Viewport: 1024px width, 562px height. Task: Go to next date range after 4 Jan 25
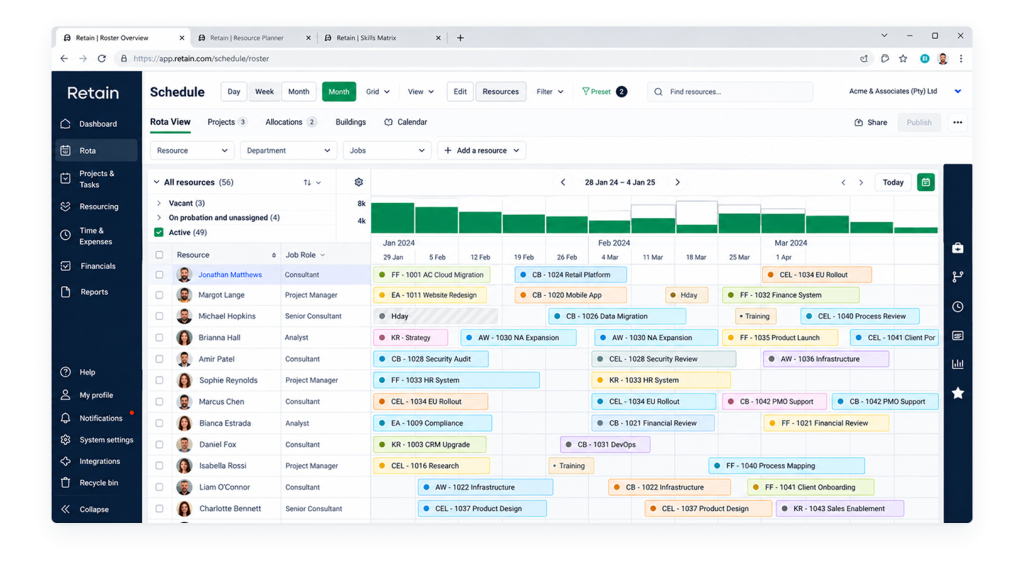pyautogui.click(x=677, y=182)
